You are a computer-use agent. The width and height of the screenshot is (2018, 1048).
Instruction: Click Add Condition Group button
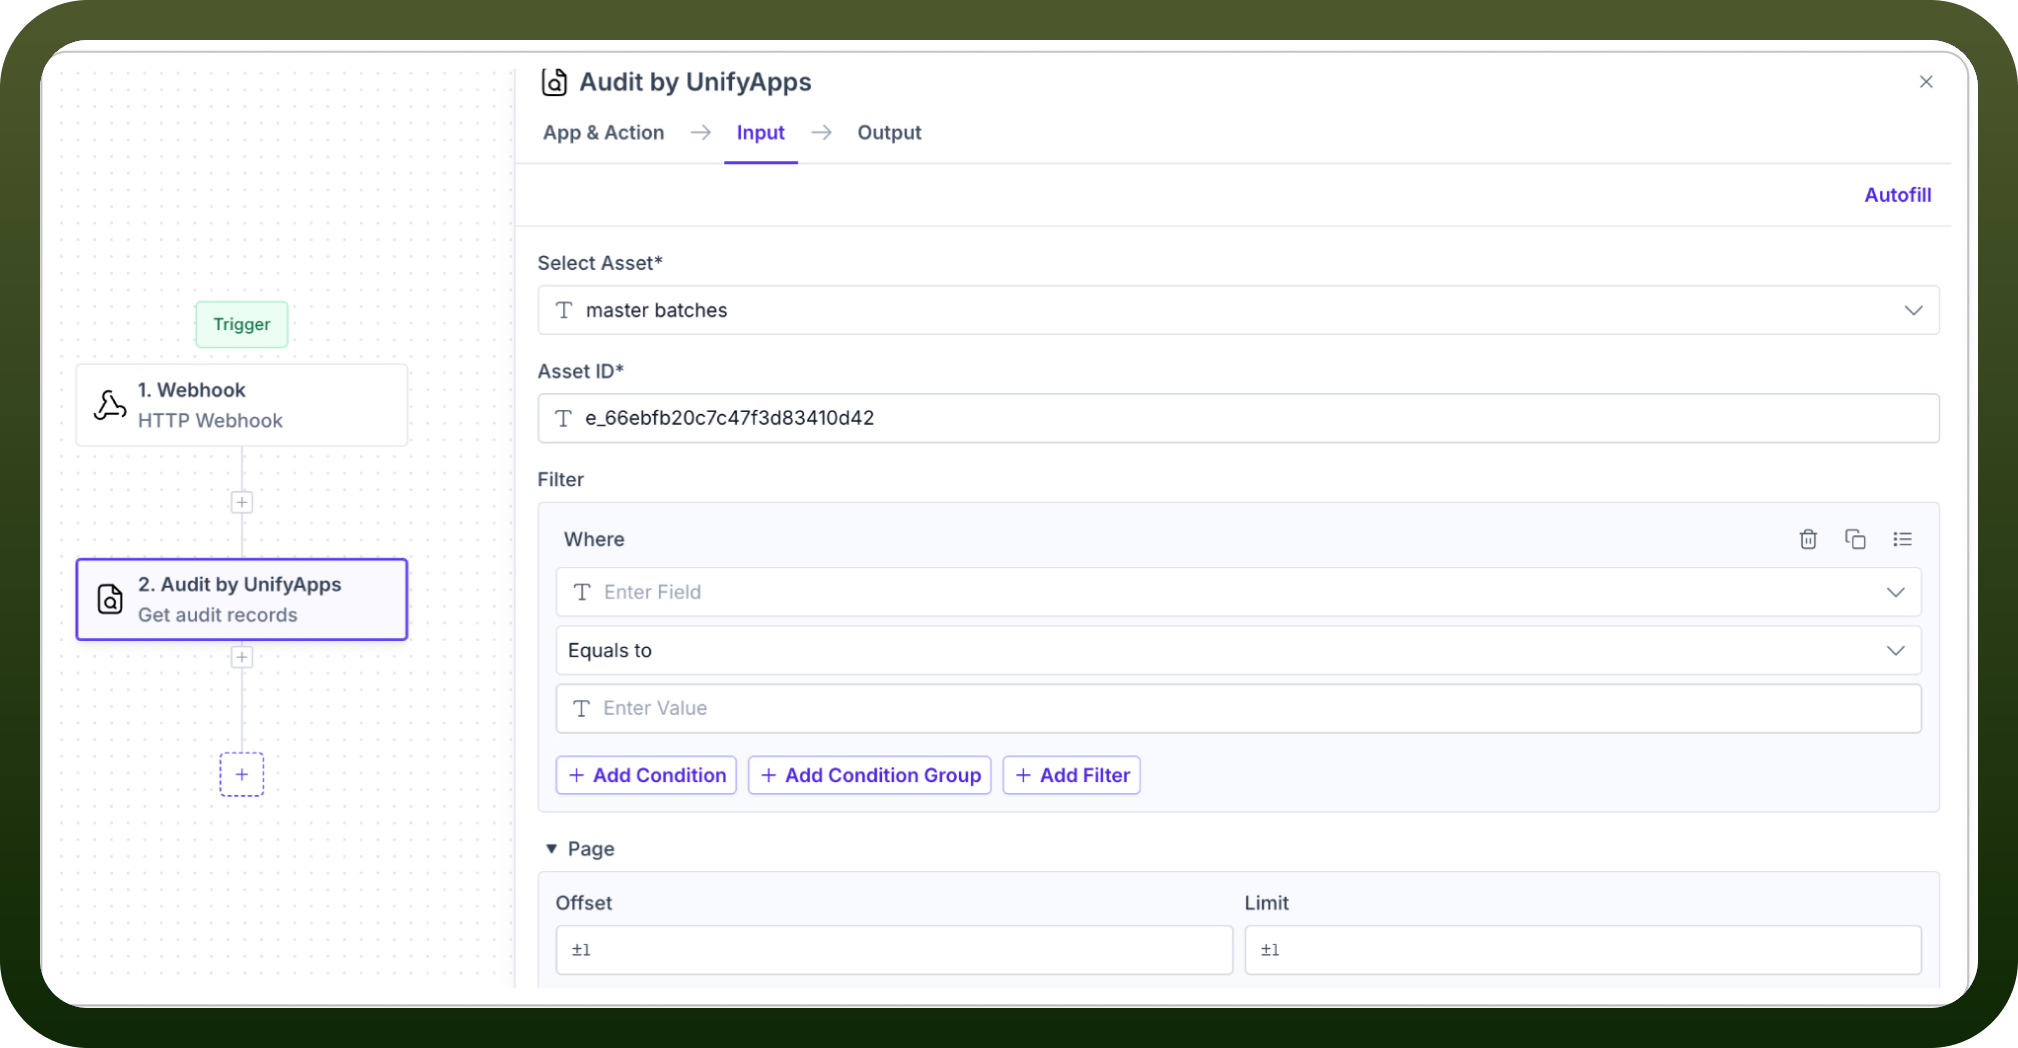(869, 775)
